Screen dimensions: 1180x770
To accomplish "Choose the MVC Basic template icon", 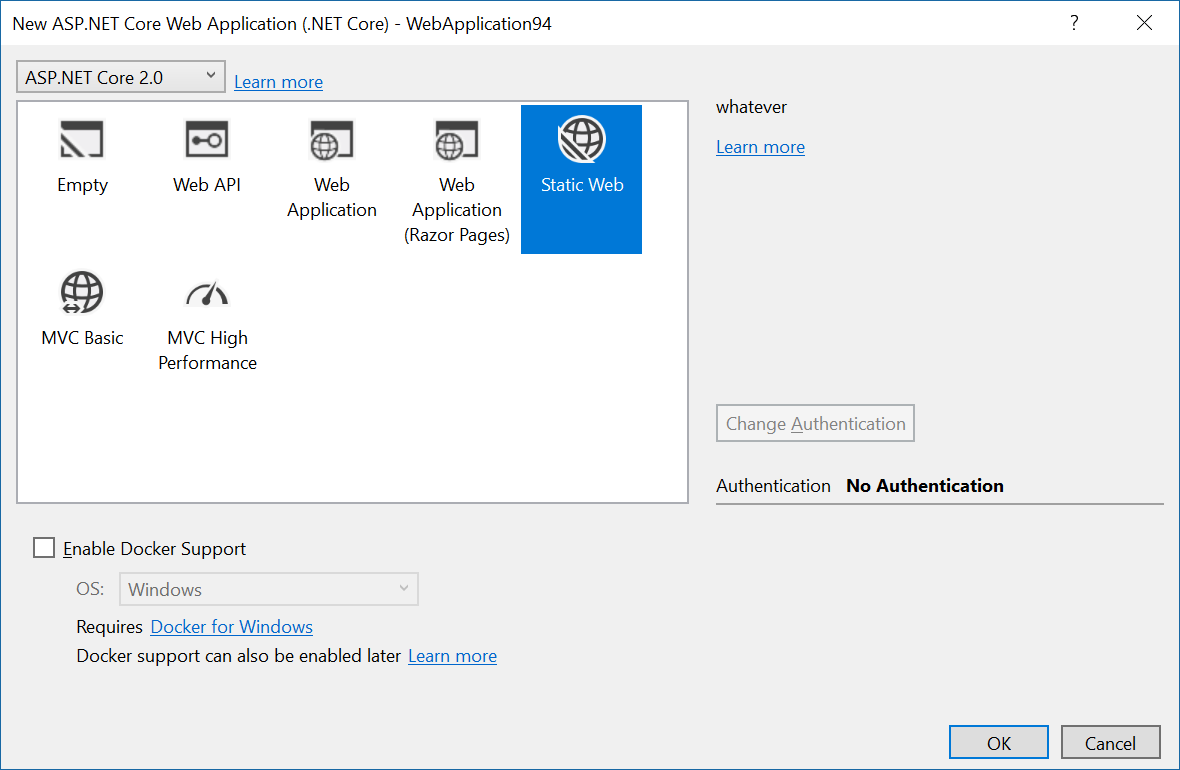I will tap(81, 292).
